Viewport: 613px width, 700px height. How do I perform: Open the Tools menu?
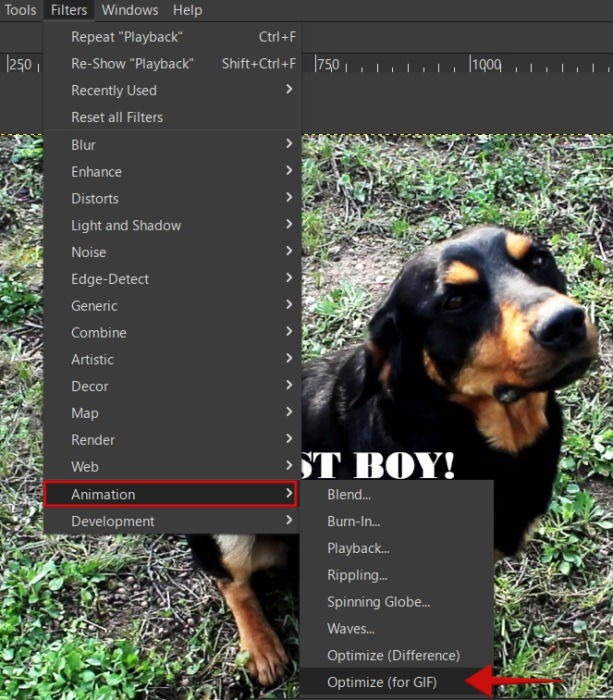(x=20, y=10)
